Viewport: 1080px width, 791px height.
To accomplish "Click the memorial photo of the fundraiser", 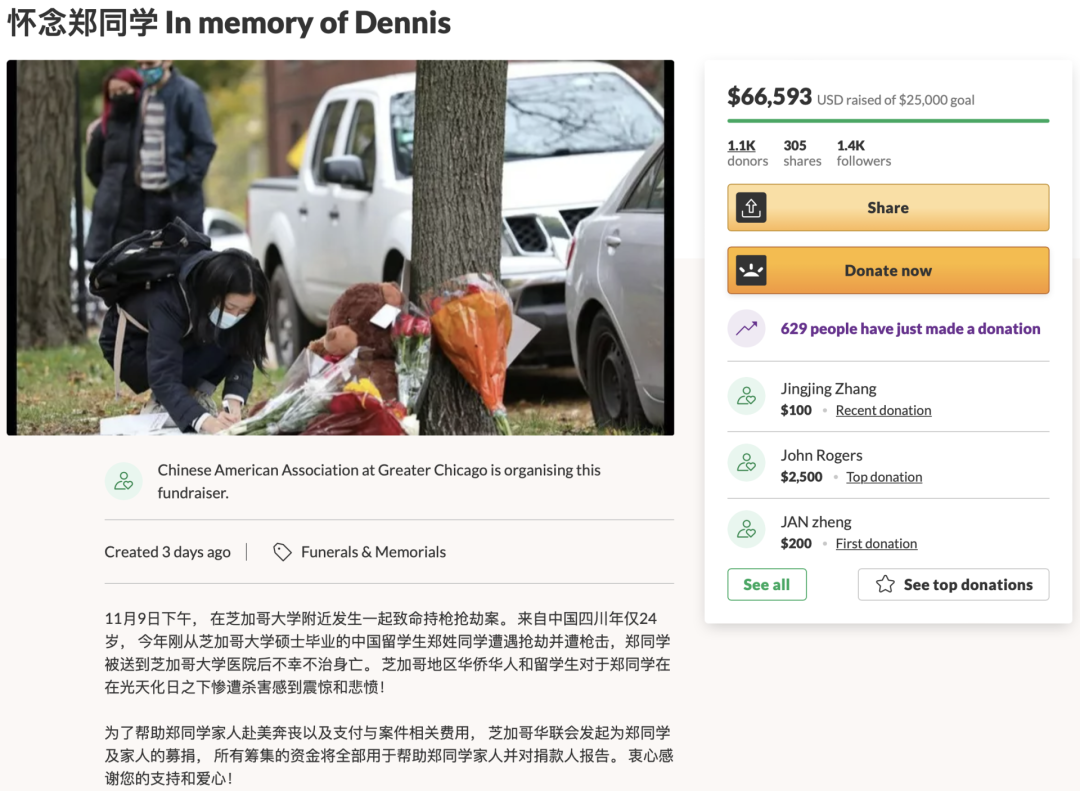I will point(340,247).
